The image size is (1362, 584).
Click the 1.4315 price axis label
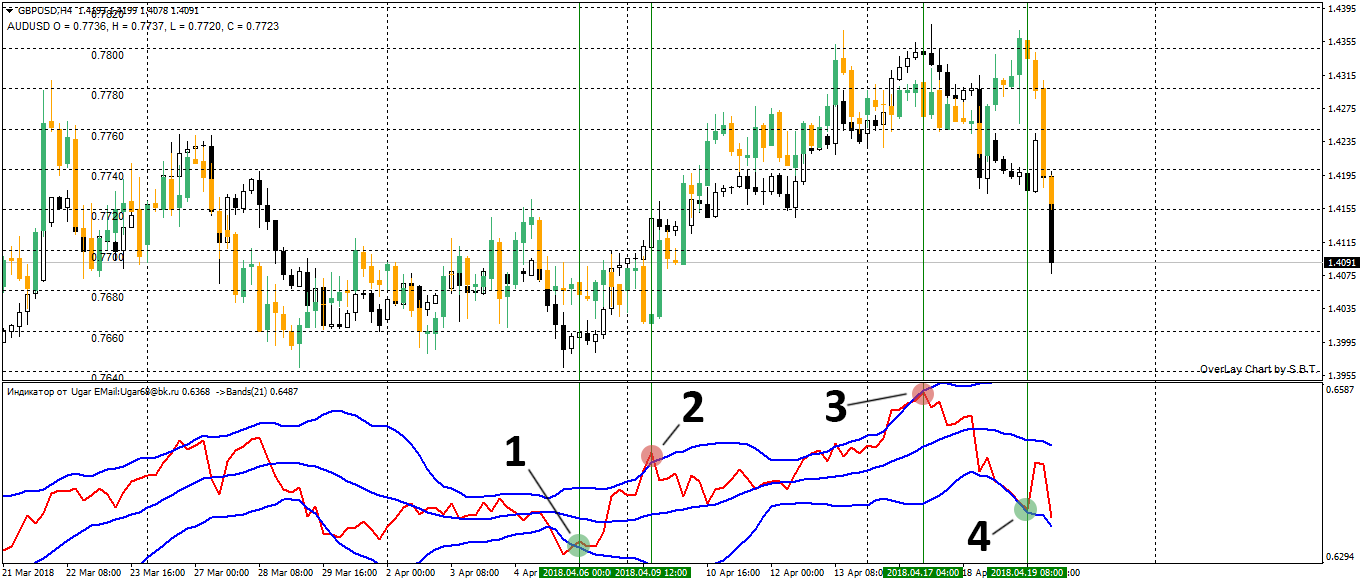click(x=1340, y=76)
